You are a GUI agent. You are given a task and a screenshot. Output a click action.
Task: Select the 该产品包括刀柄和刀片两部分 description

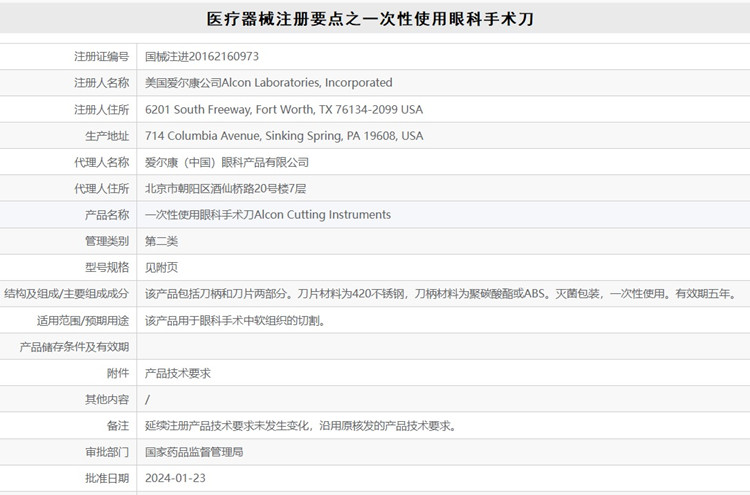coord(442,294)
